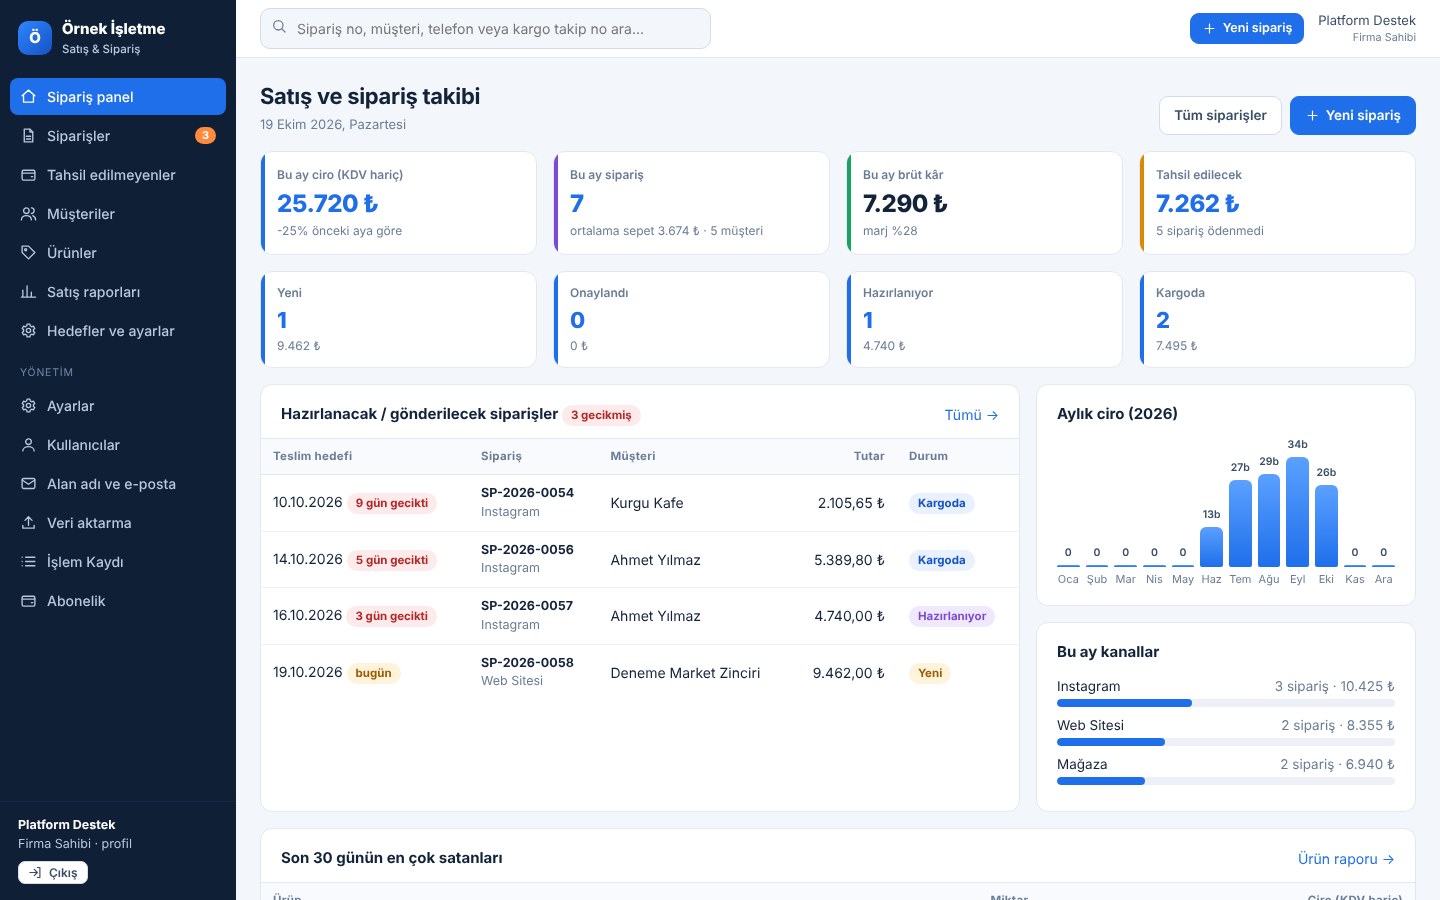Open the Ürün raporu link
Screen dimensions: 1440x900
pyautogui.click(x=1346, y=859)
